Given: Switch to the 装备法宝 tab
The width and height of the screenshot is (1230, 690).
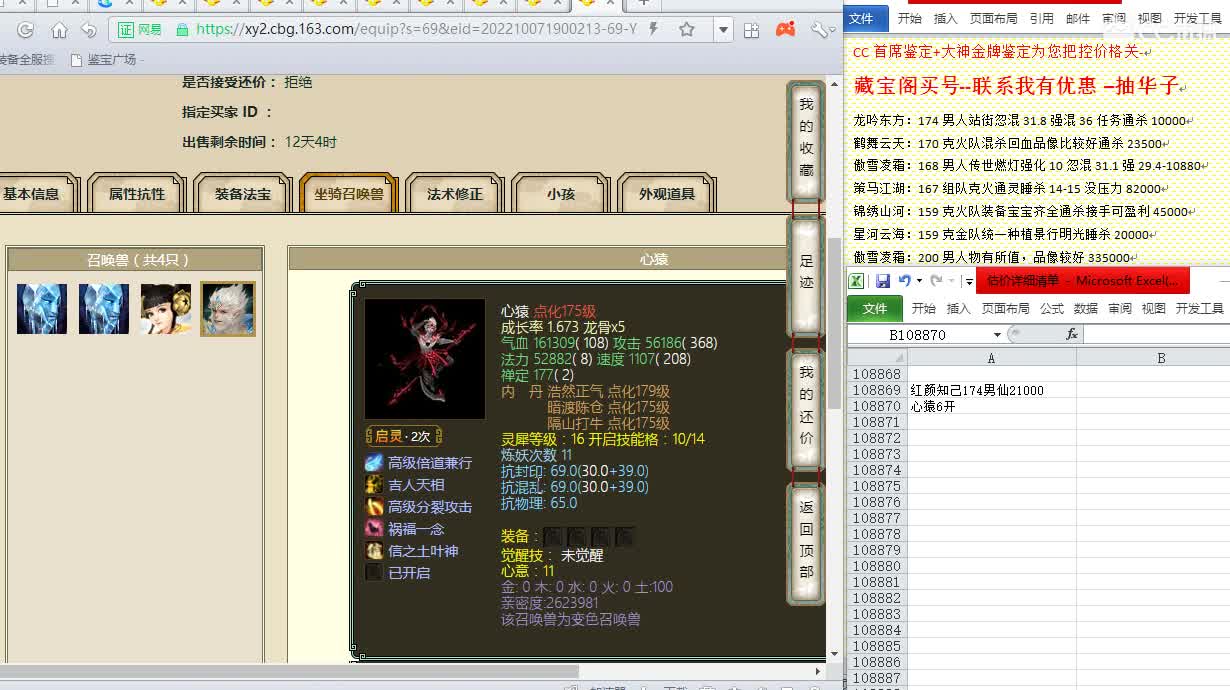Looking at the screenshot, I should point(243,194).
